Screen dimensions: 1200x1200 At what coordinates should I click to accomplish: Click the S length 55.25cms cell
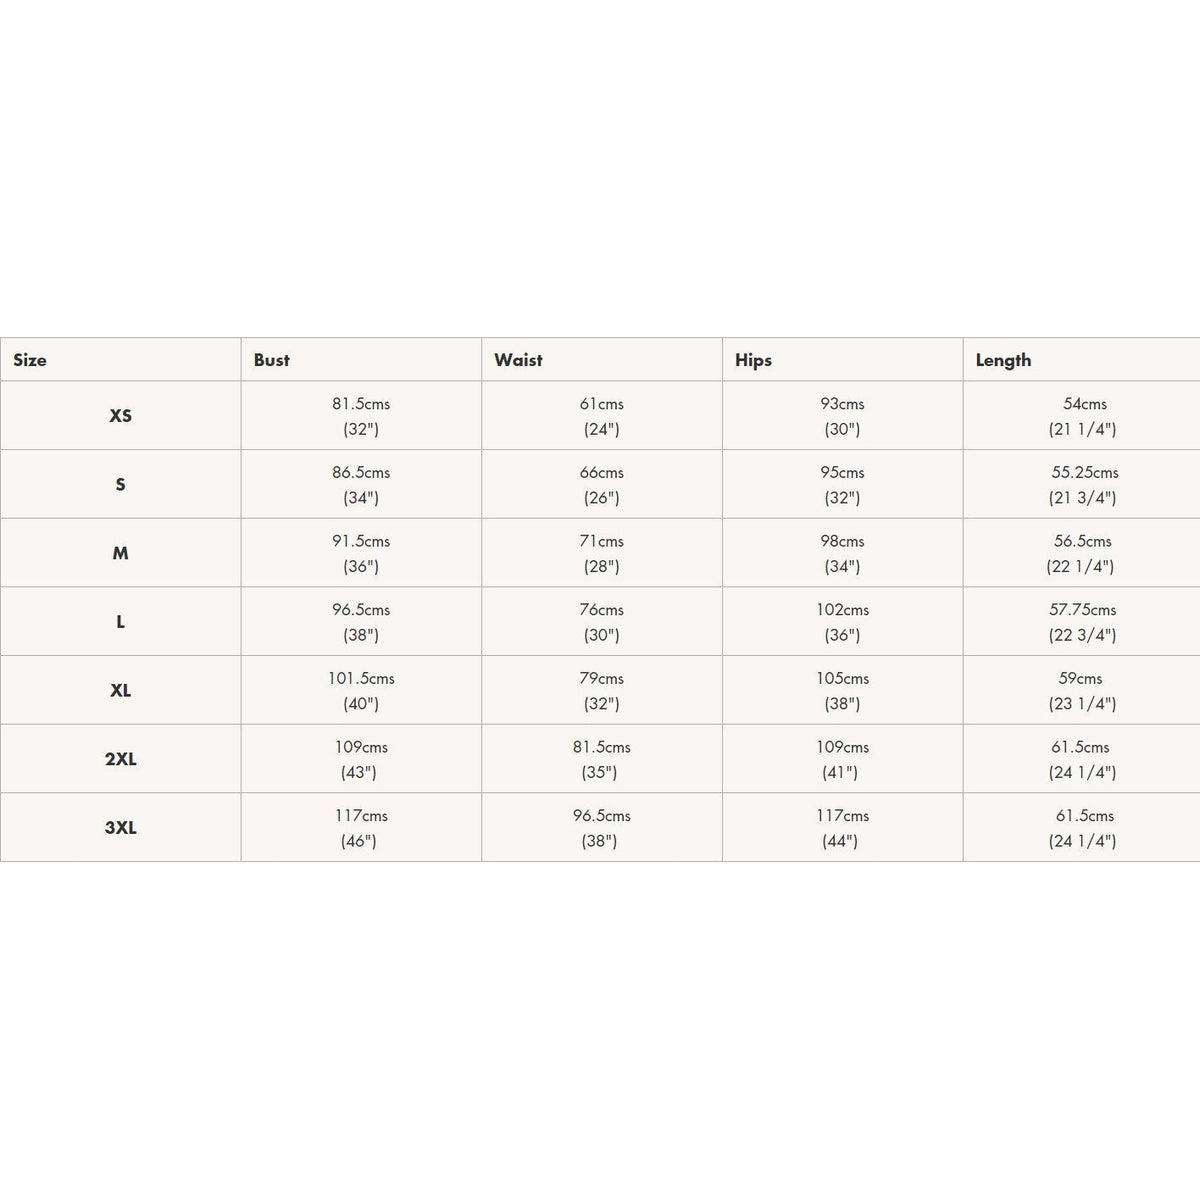click(1082, 485)
